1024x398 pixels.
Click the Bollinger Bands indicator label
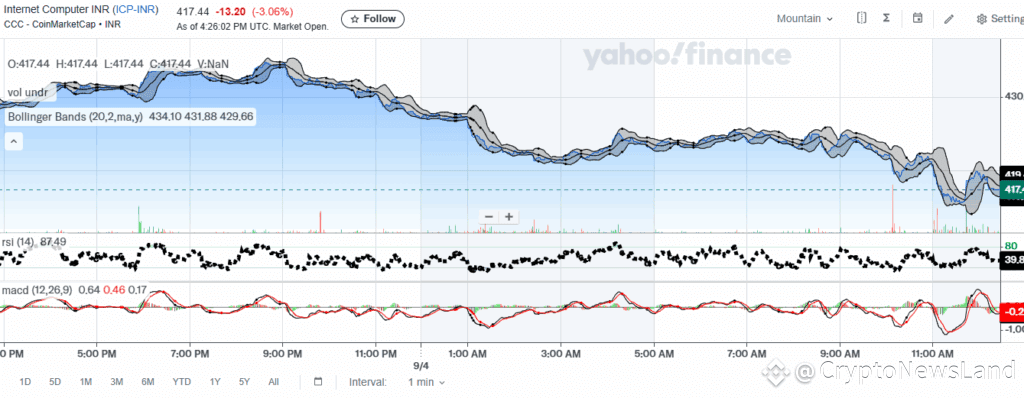(75, 118)
